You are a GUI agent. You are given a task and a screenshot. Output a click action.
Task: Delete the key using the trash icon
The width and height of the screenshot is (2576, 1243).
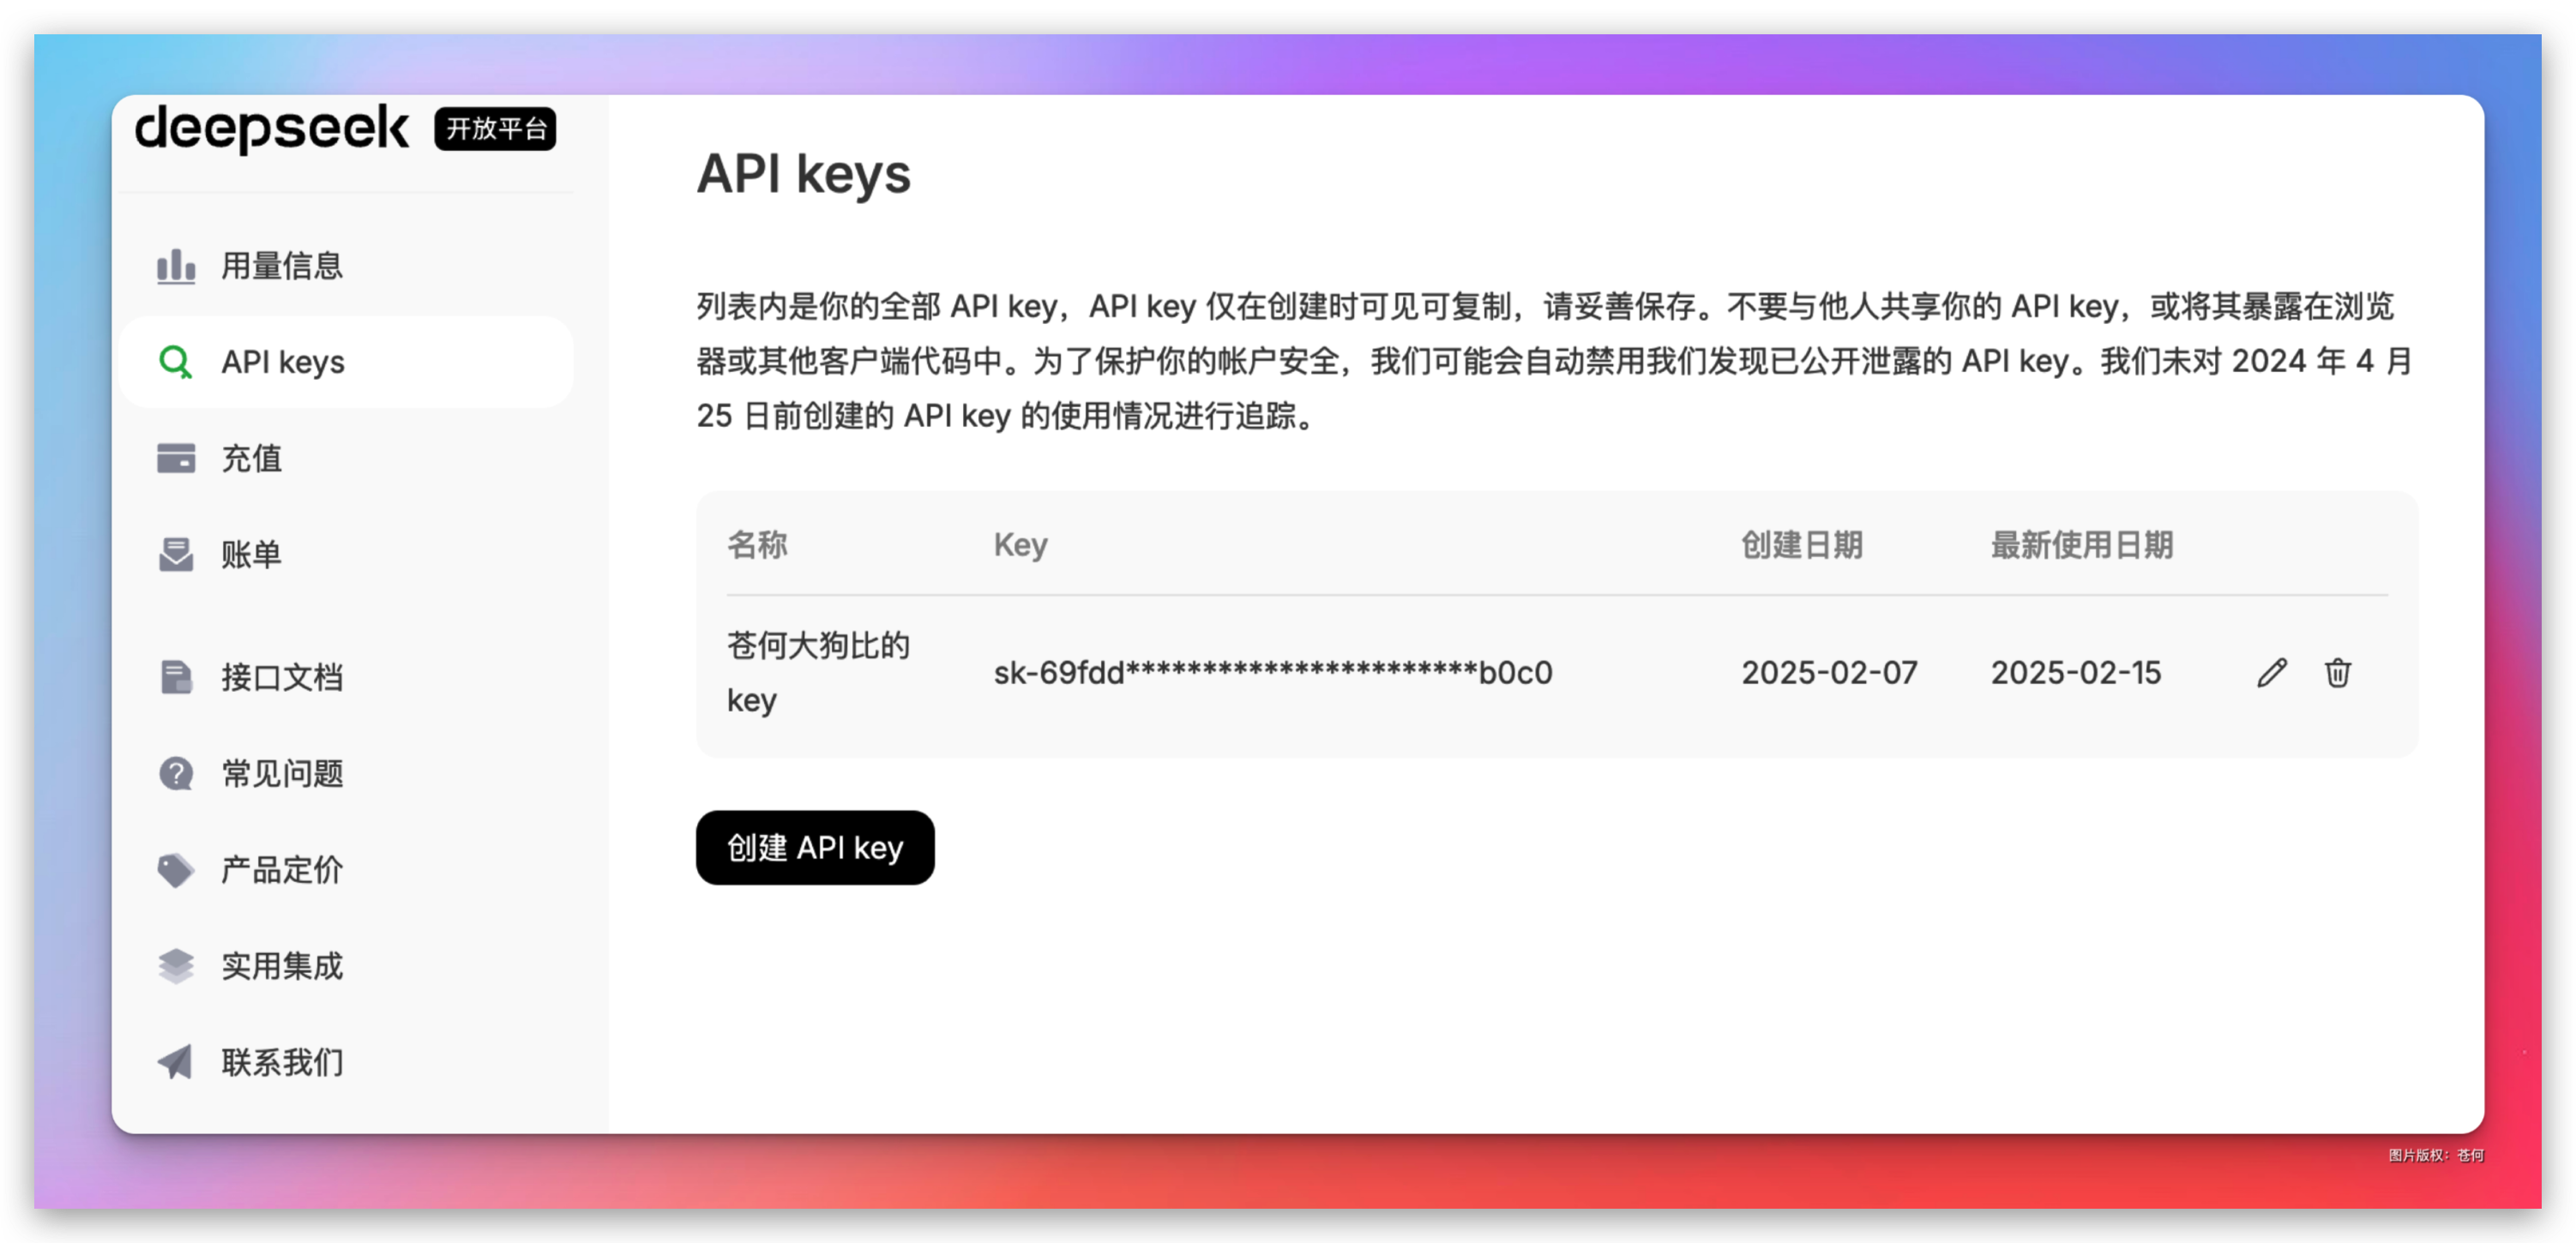[x=2338, y=673]
